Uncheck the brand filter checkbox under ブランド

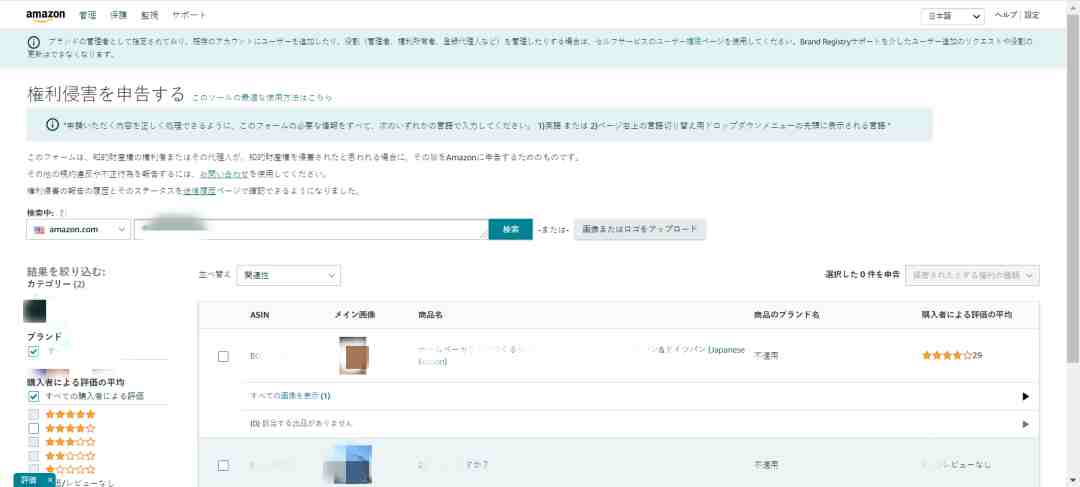tap(34, 351)
